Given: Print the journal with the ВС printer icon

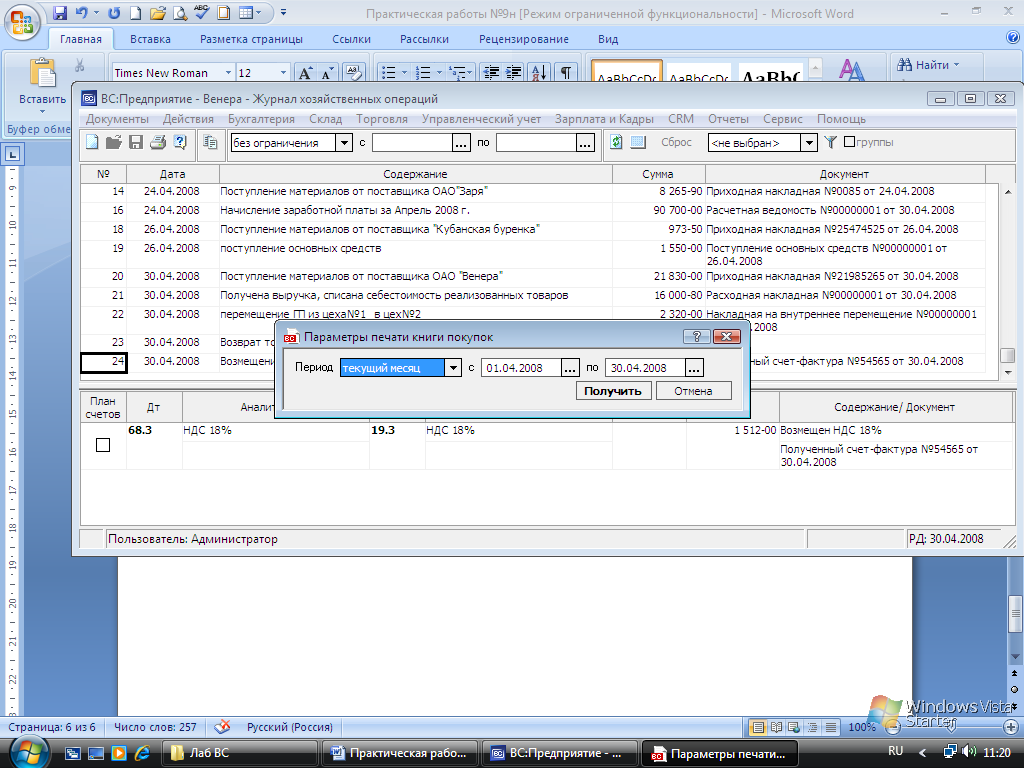Looking at the screenshot, I should 157,142.
